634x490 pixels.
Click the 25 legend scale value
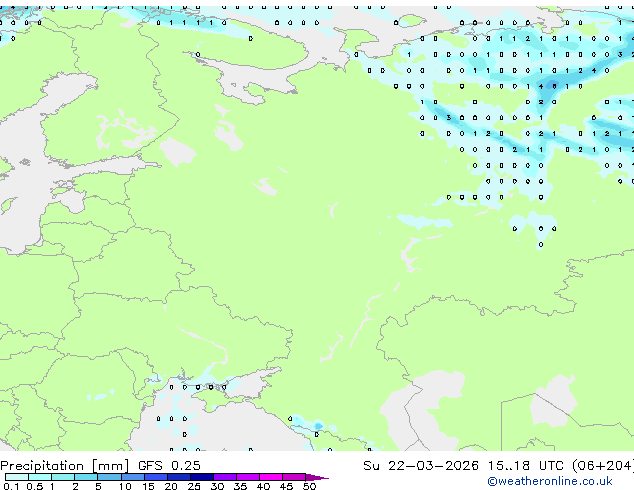coord(194,486)
